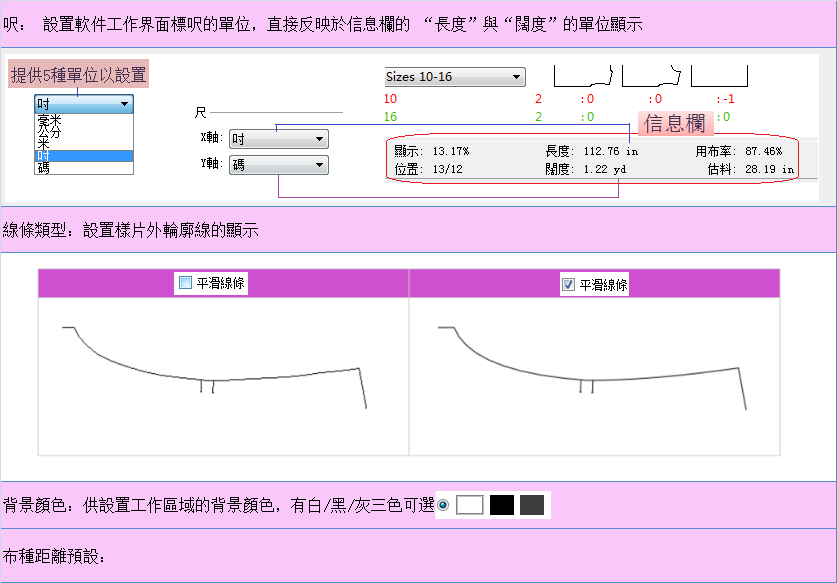Open the Sizes 10-16 dropdown
The width and height of the screenshot is (837, 583).
click(454, 76)
